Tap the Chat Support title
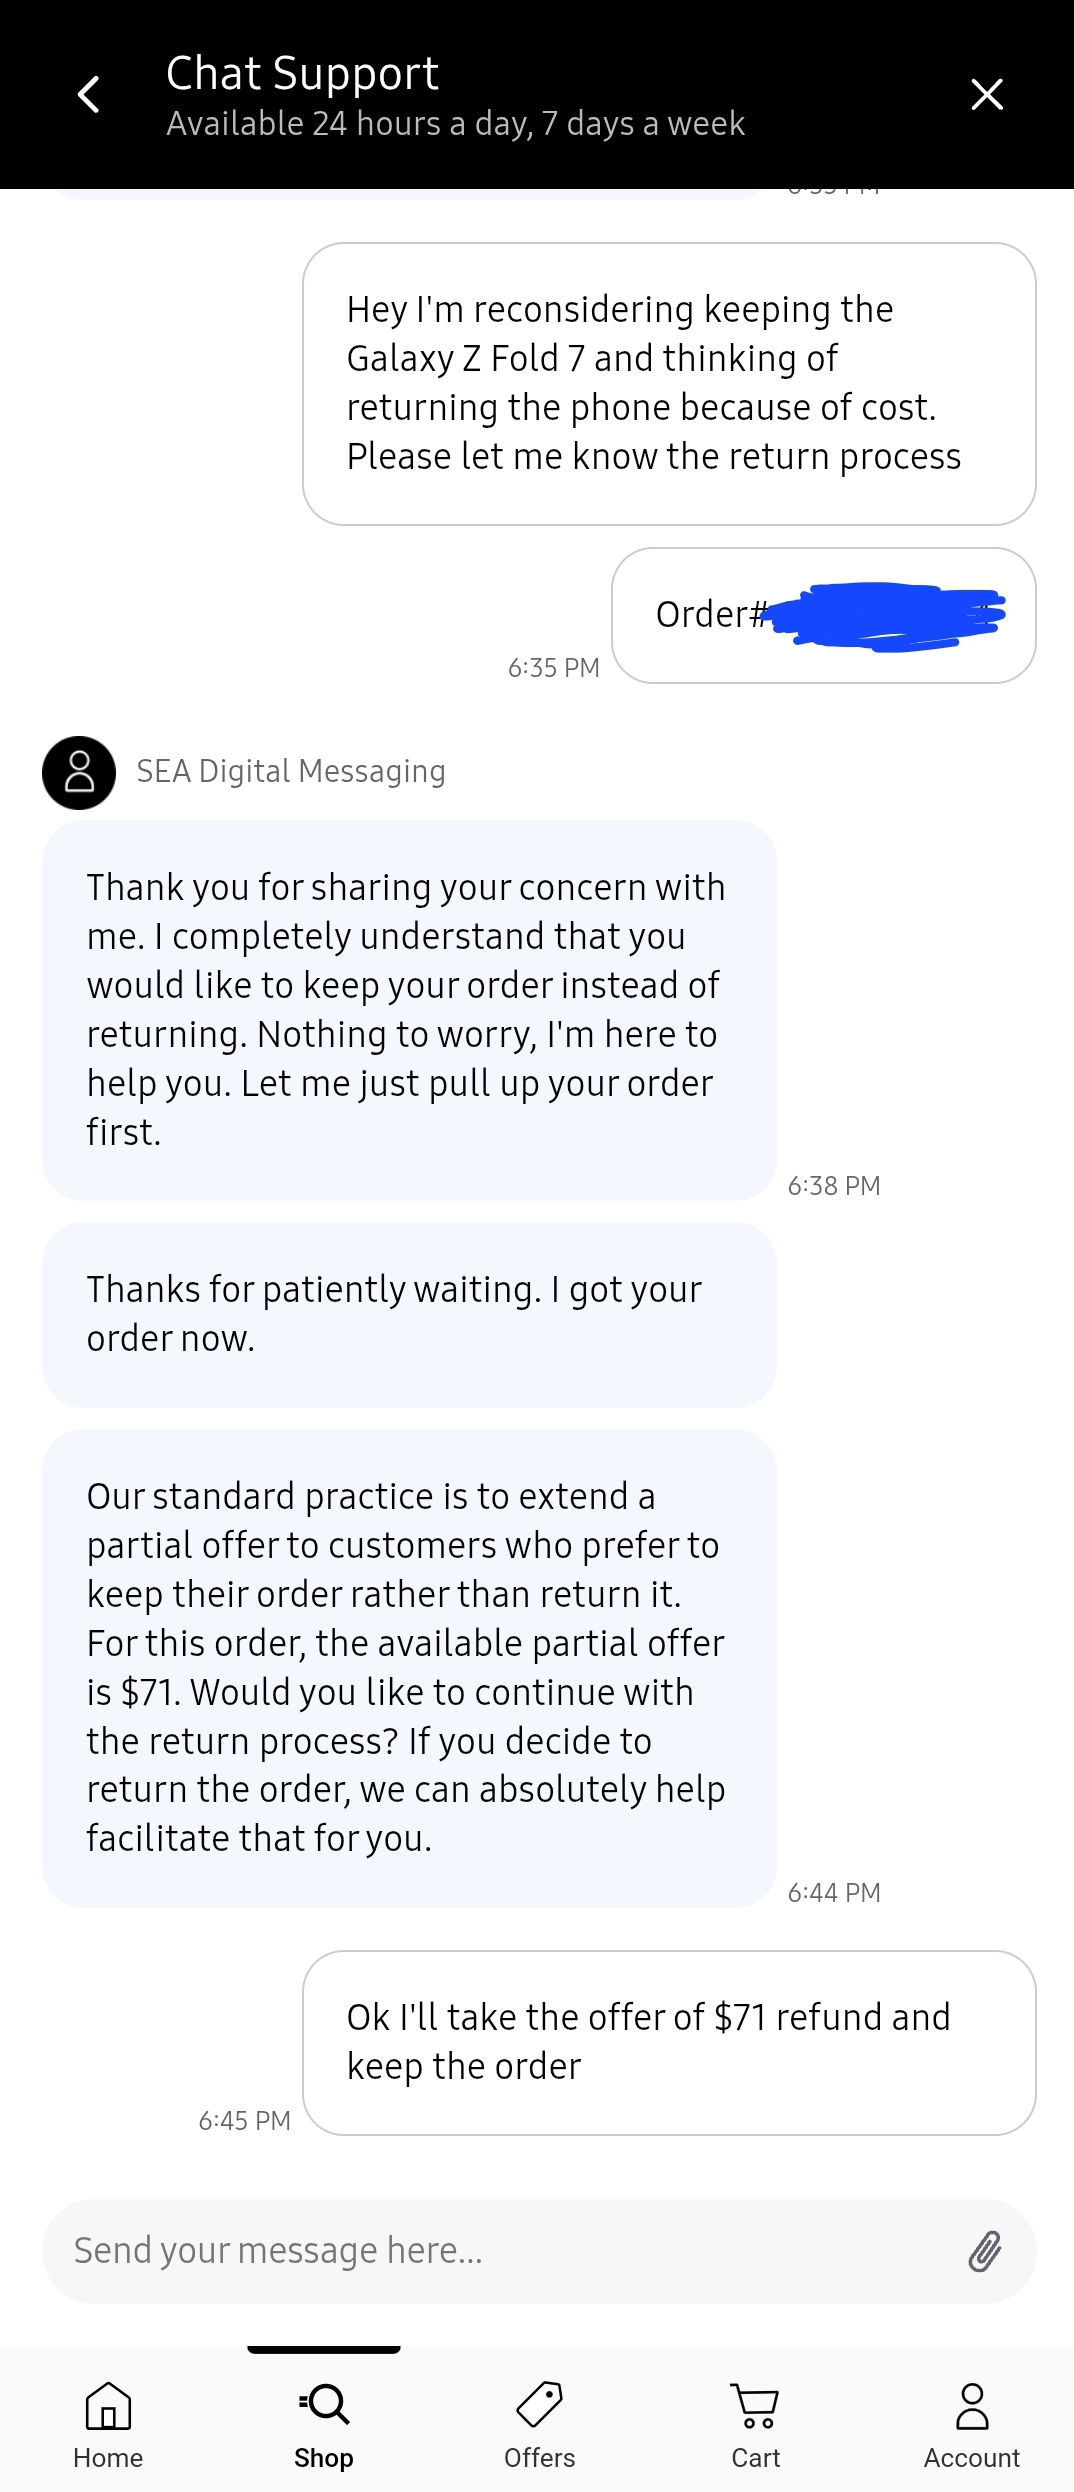 (x=302, y=74)
